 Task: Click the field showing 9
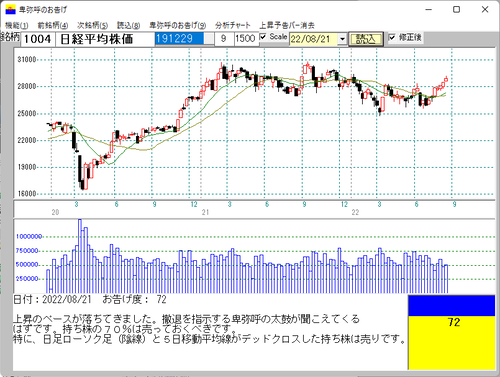(224, 39)
